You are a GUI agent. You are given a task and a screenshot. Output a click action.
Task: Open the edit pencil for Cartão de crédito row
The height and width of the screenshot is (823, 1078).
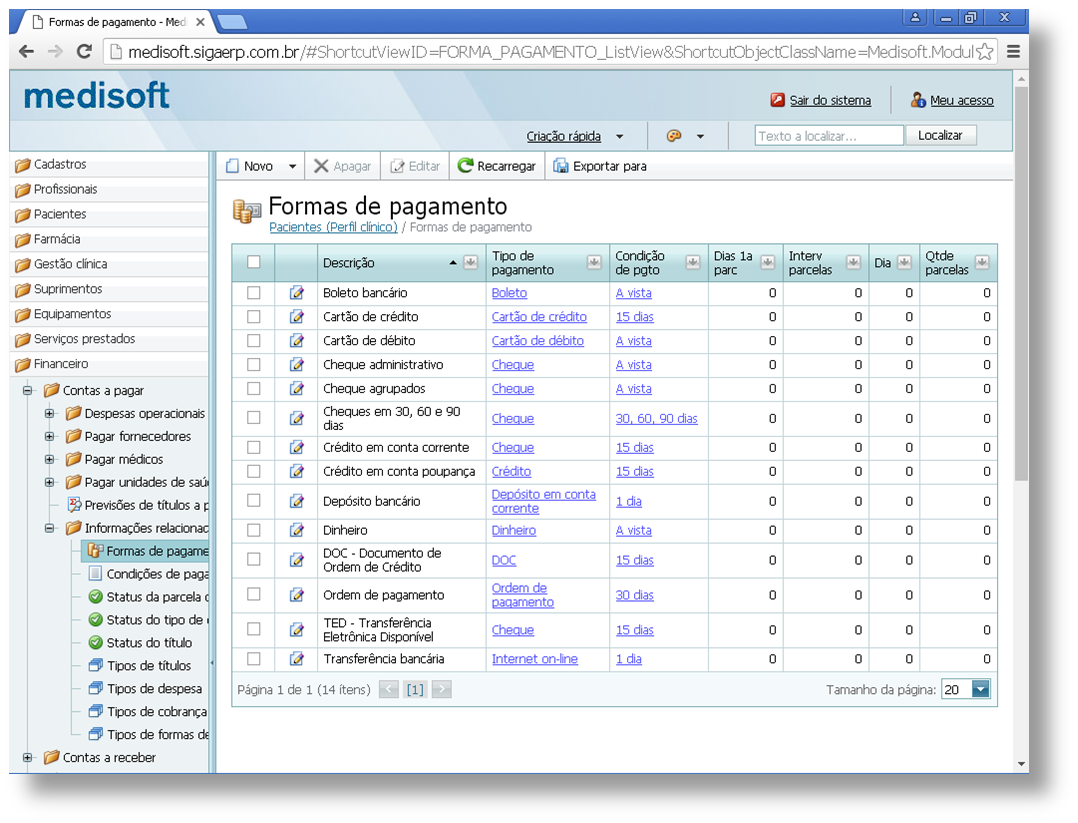(296, 317)
